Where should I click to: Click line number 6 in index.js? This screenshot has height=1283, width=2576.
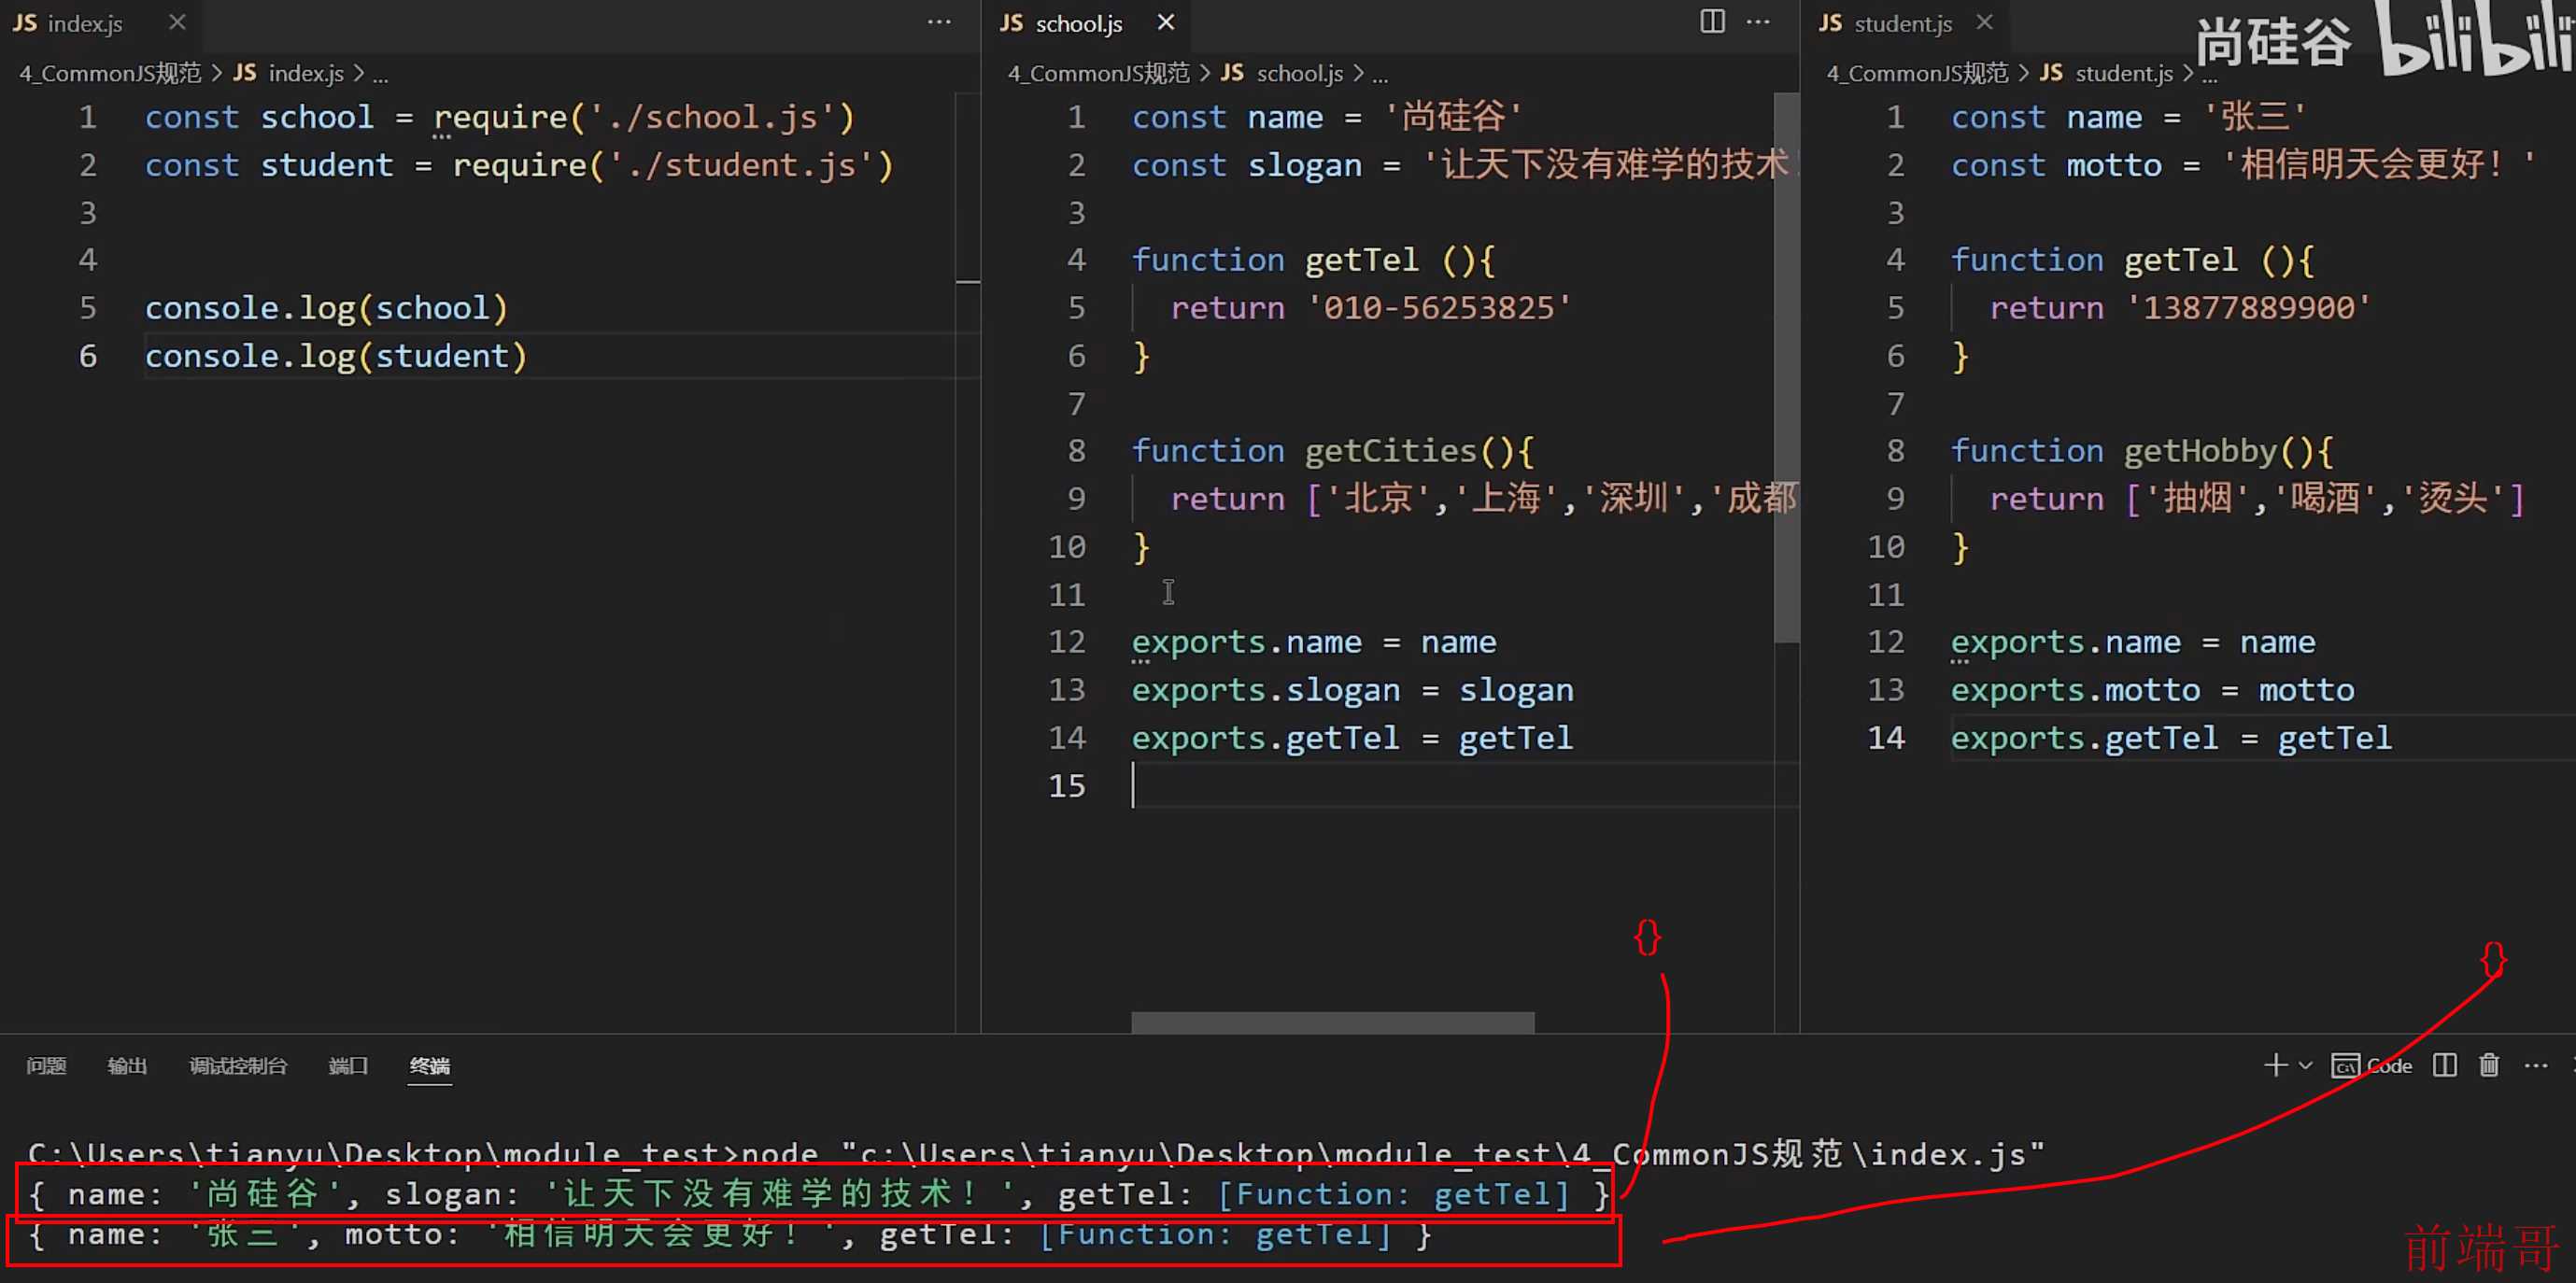pyautogui.click(x=88, y=356)
